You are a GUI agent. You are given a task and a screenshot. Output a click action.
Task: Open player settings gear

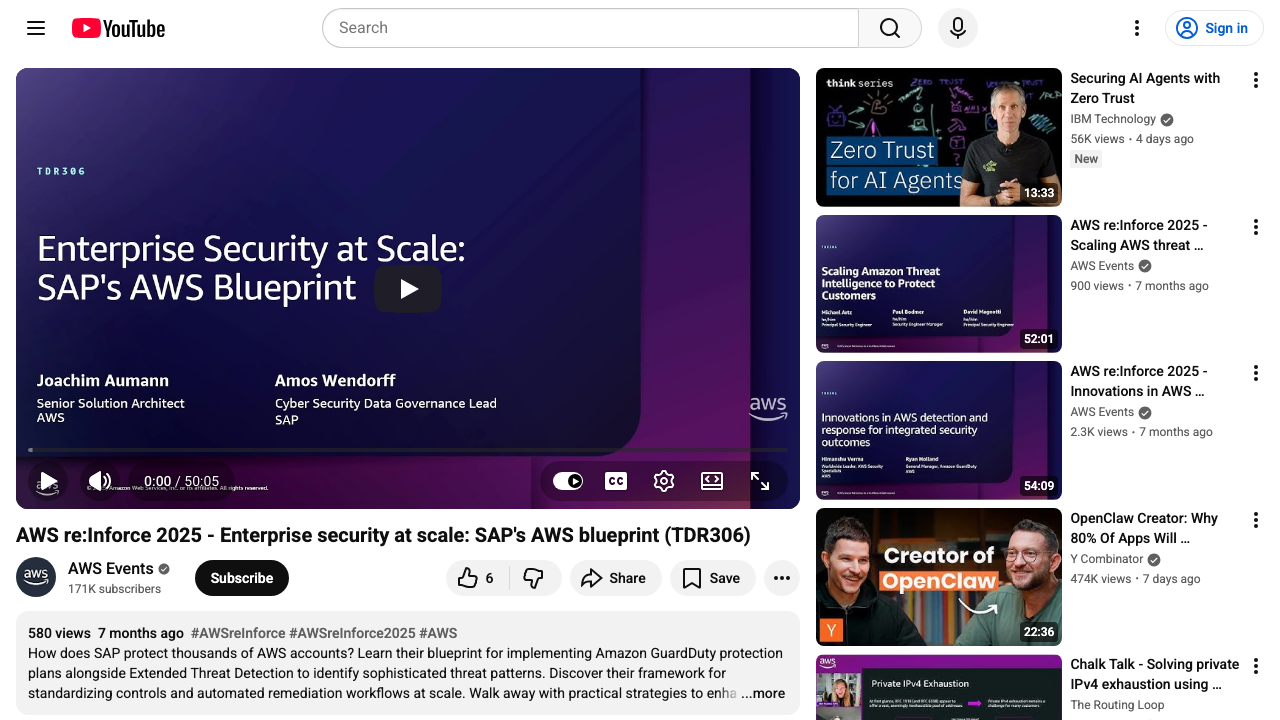[664, 481]
